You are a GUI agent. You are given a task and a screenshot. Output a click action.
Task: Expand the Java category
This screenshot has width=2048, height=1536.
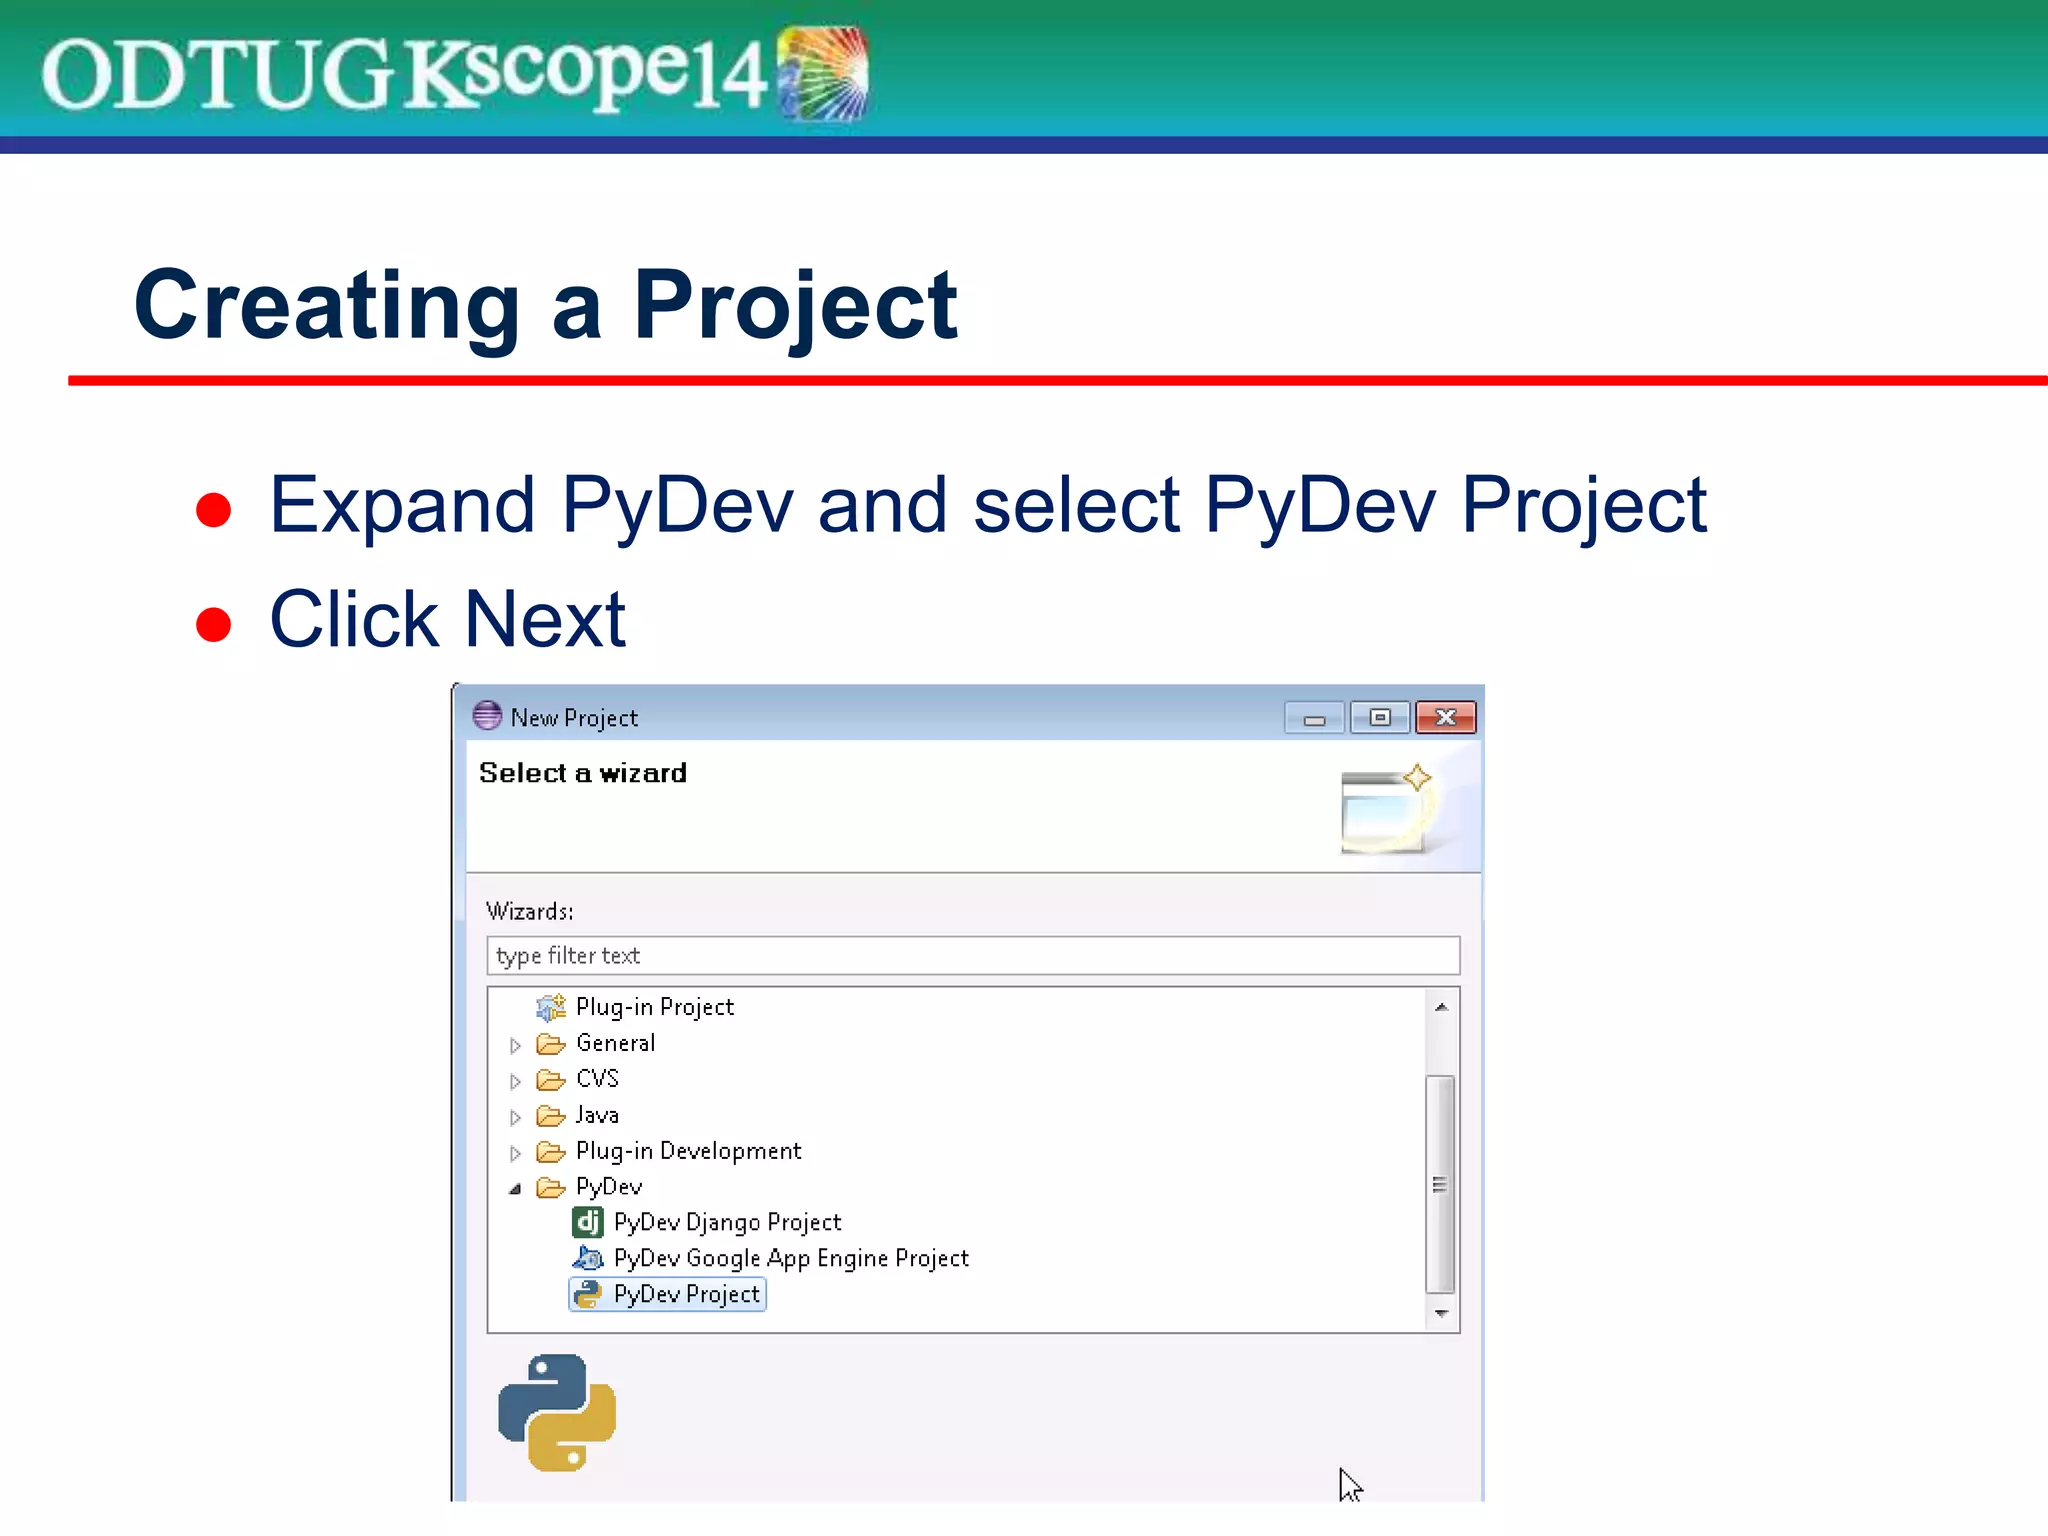coord(515,1118)
